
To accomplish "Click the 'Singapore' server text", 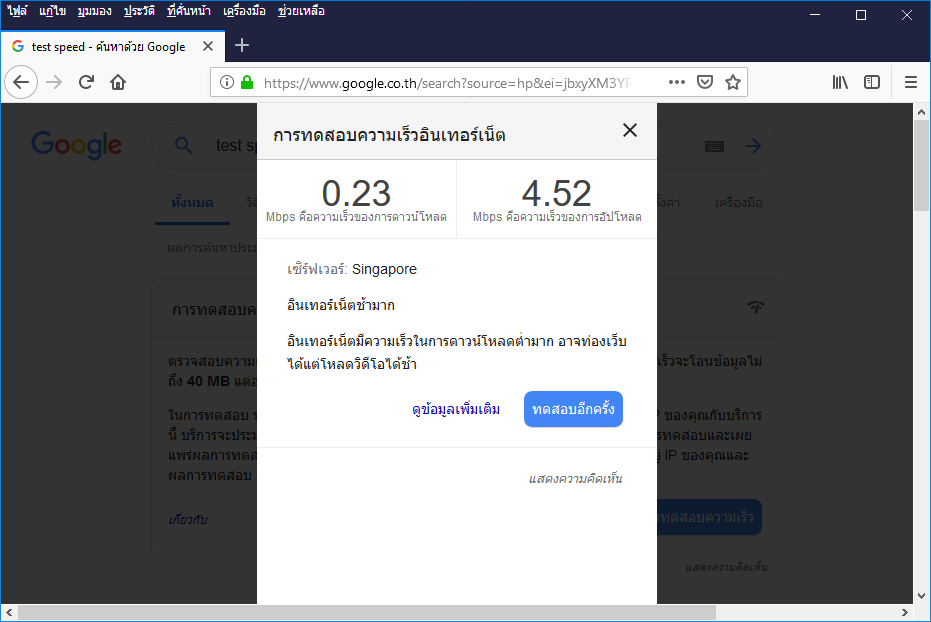I will (x=384, y=269).
